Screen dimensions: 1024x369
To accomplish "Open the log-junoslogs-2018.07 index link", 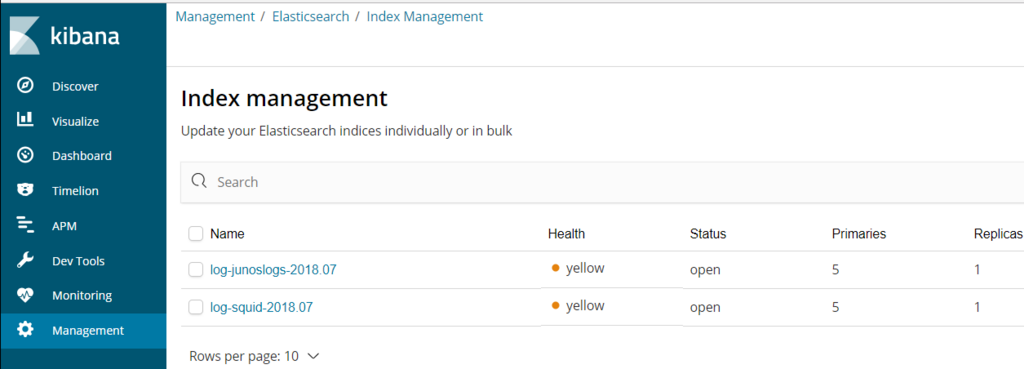I will pos(273,269).
